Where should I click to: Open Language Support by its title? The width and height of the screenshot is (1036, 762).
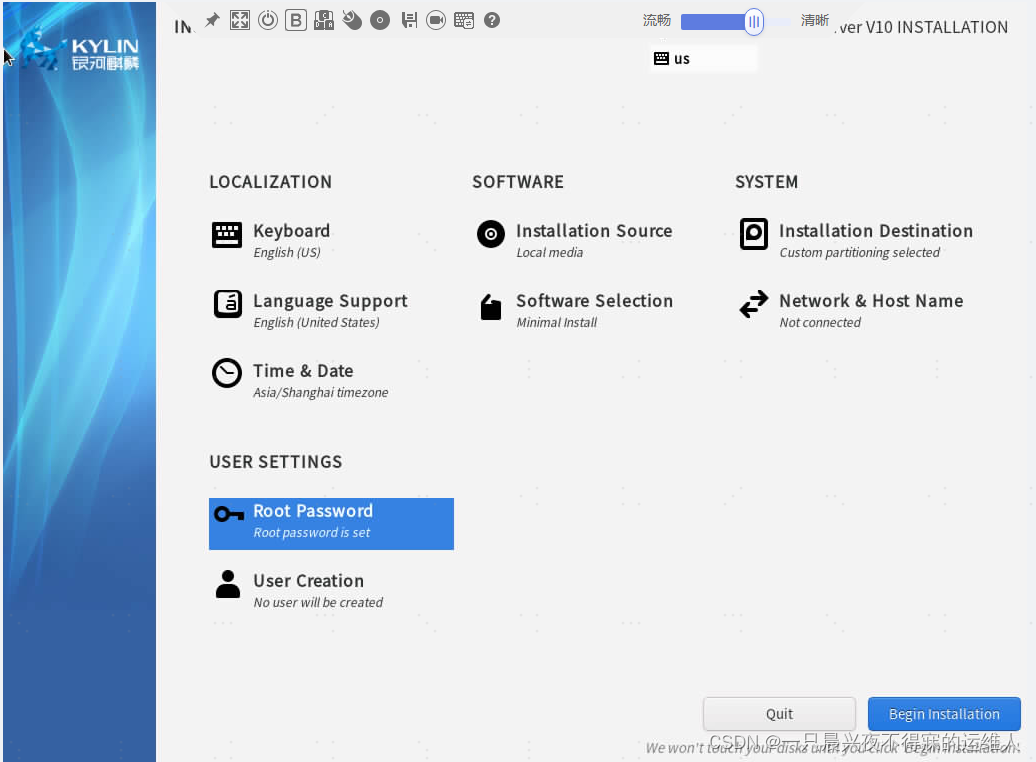(330, 301)
